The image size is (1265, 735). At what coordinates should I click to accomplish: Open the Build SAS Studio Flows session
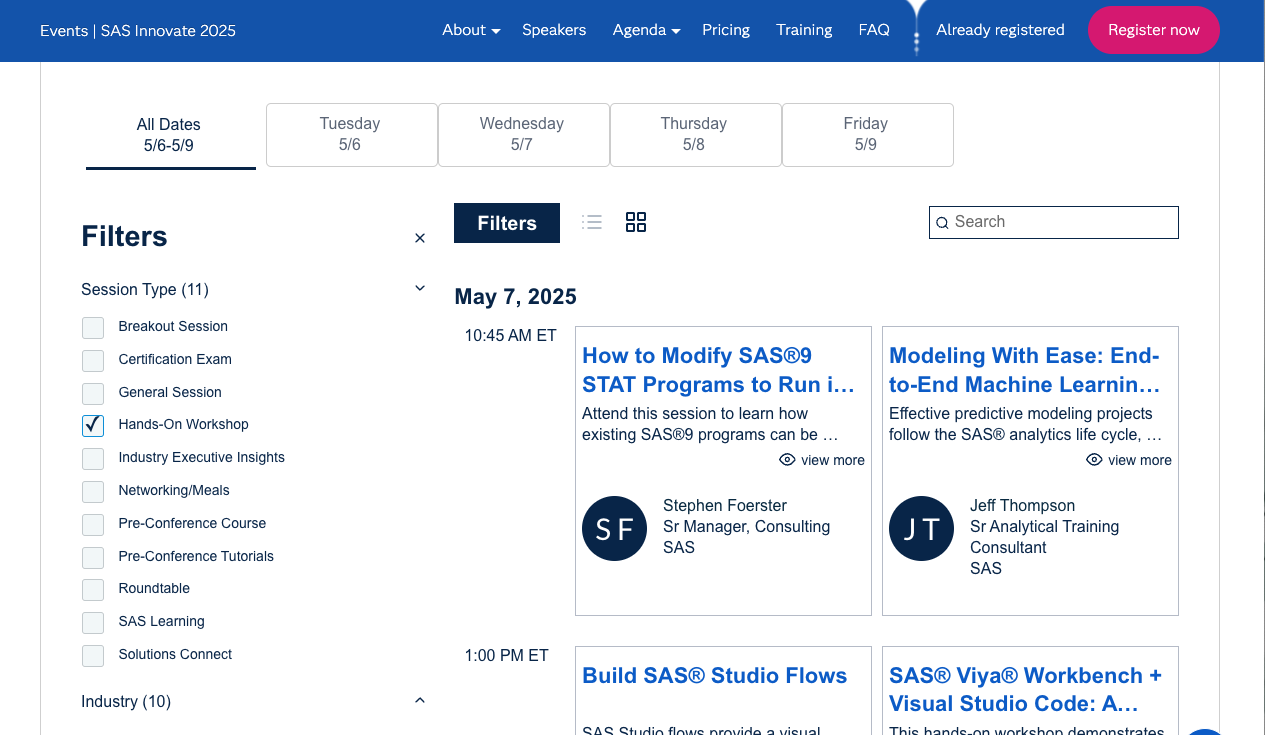click(x=714, y=676)
